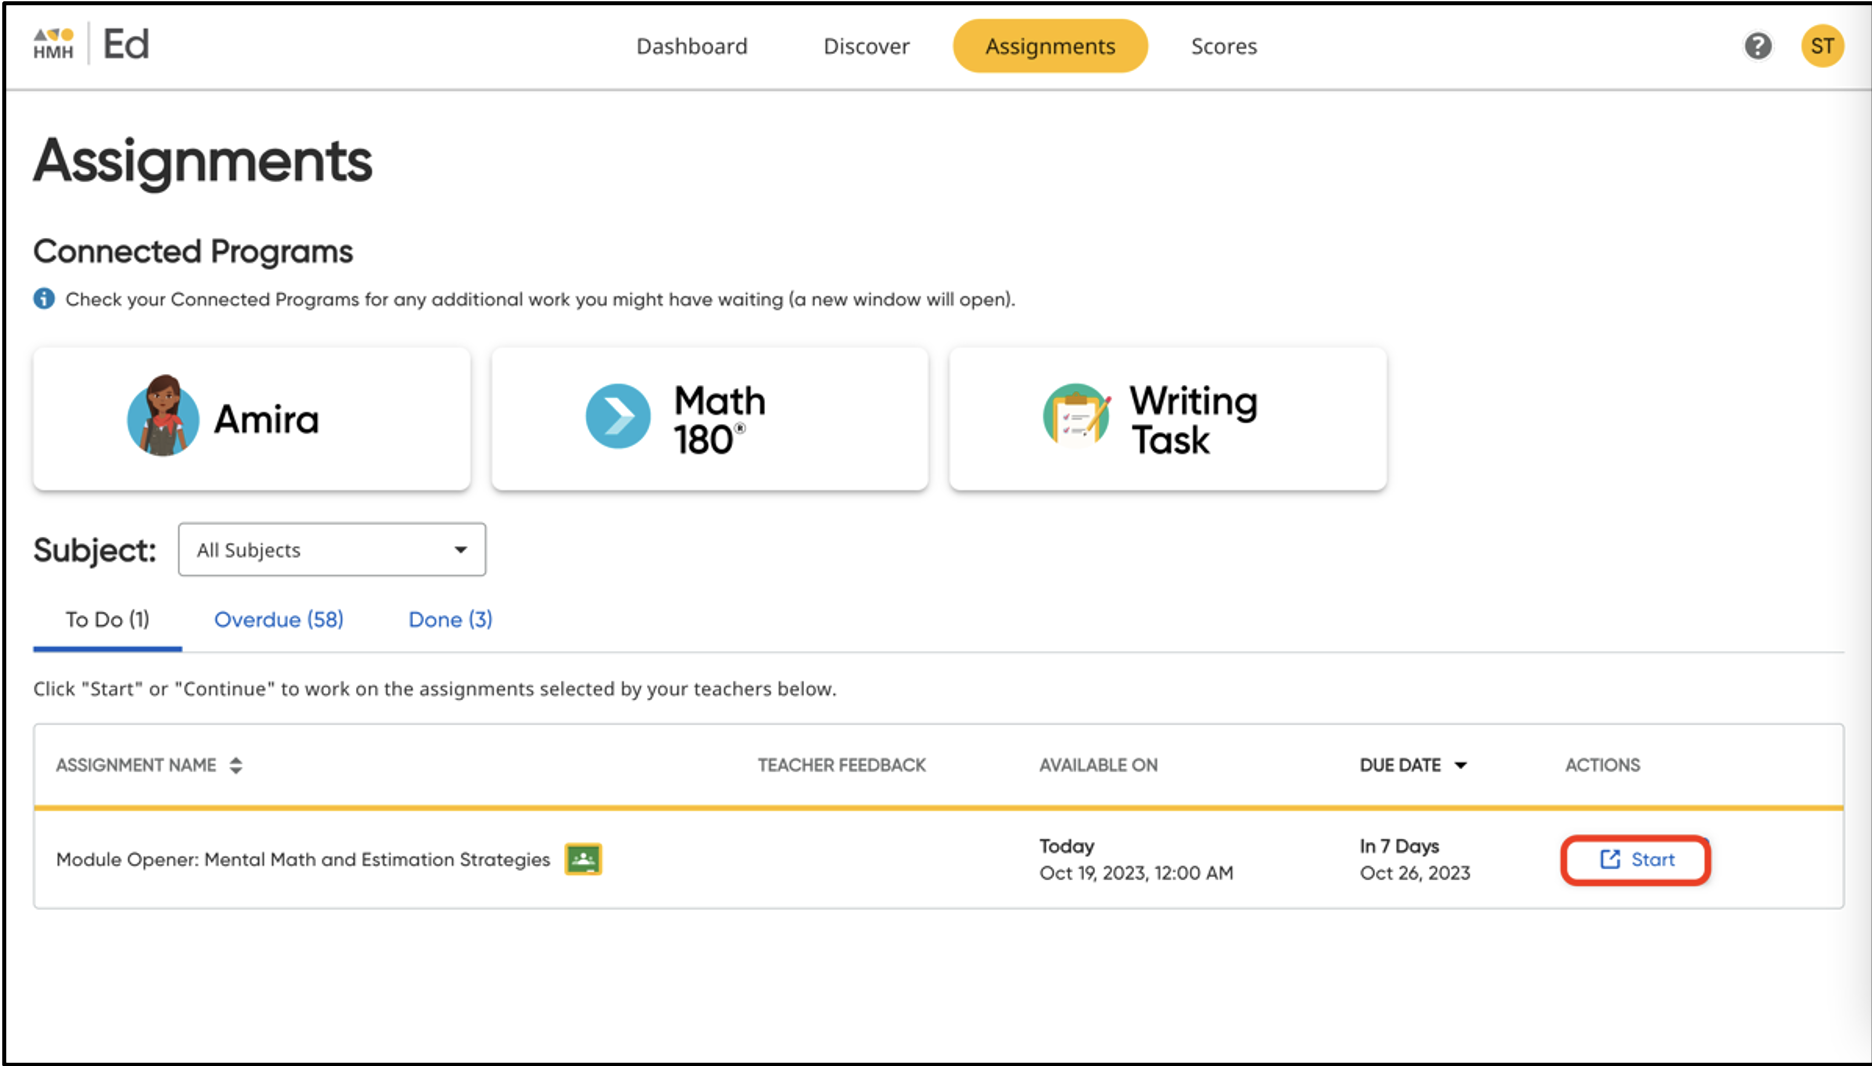Click the Actions column header
This screenshot has height=1066, width=1872.
(x=1602, y=765)
